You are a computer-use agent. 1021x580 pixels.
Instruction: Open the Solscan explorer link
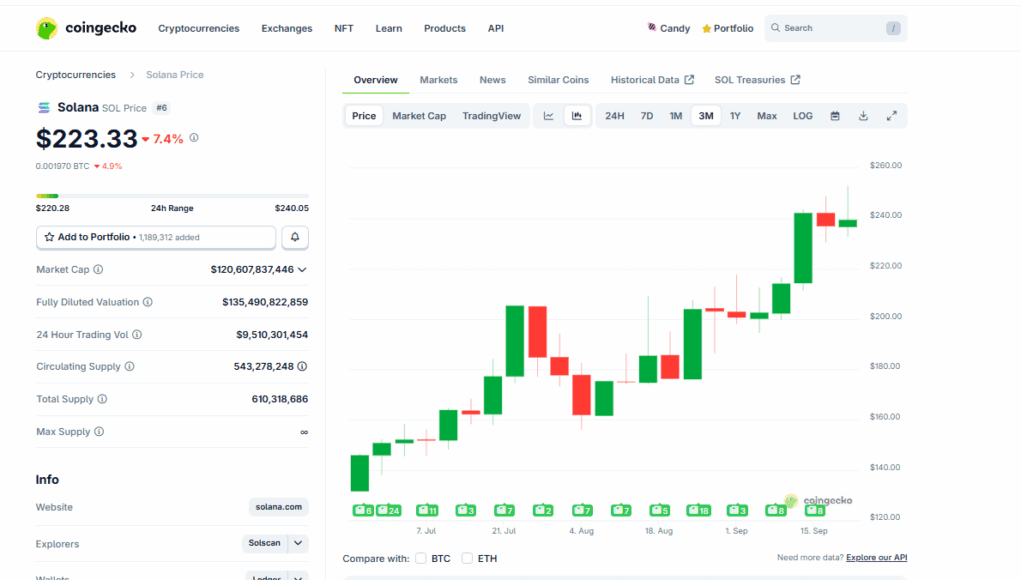[264, 543]
